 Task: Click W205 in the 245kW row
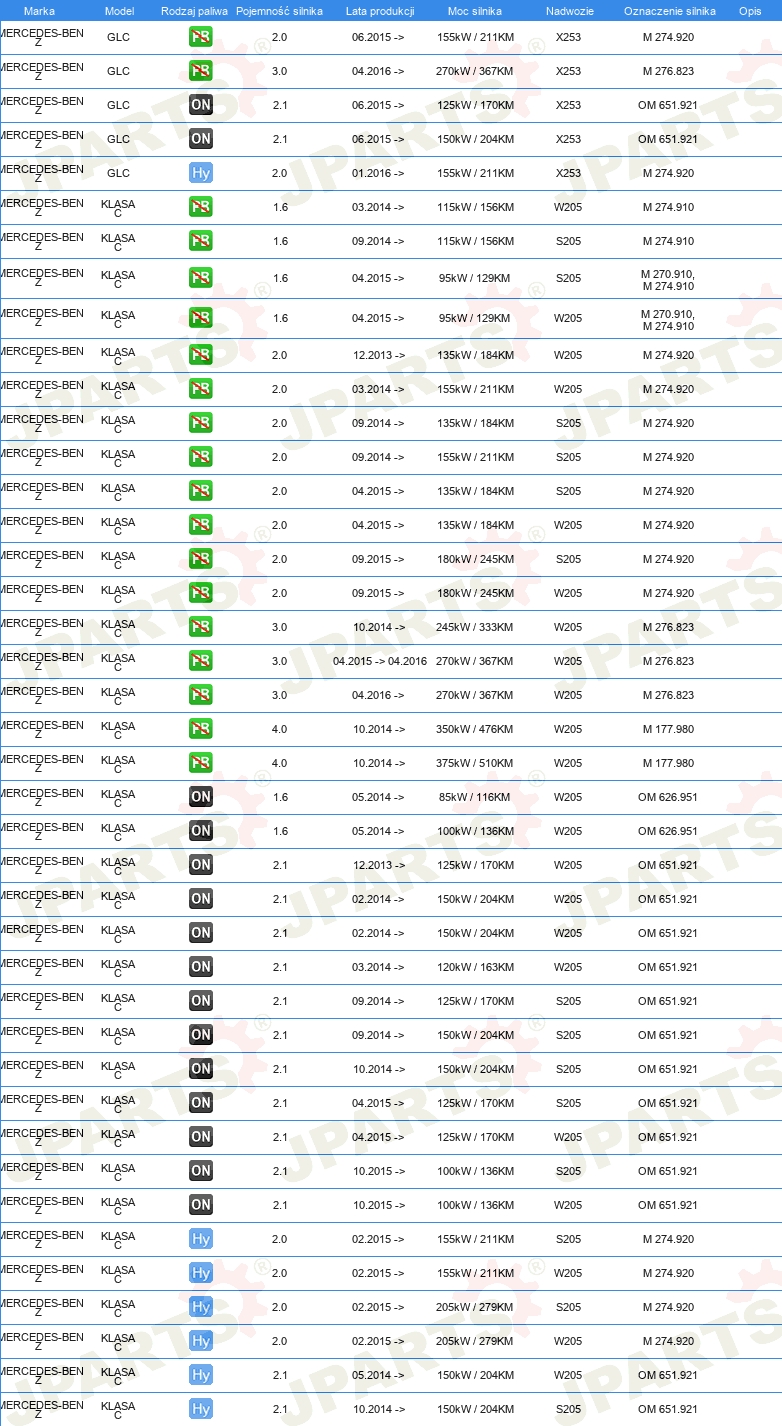point(568,628)
